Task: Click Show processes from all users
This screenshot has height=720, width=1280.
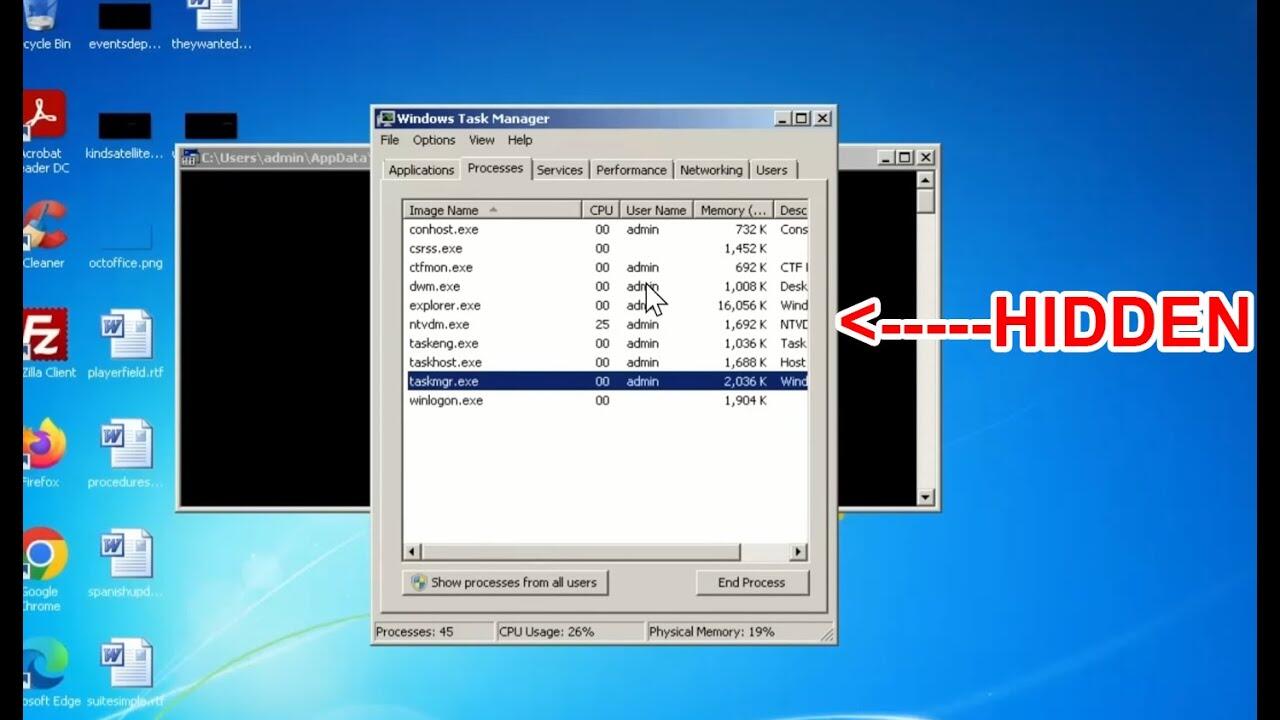Action: [x=505, y=582]
